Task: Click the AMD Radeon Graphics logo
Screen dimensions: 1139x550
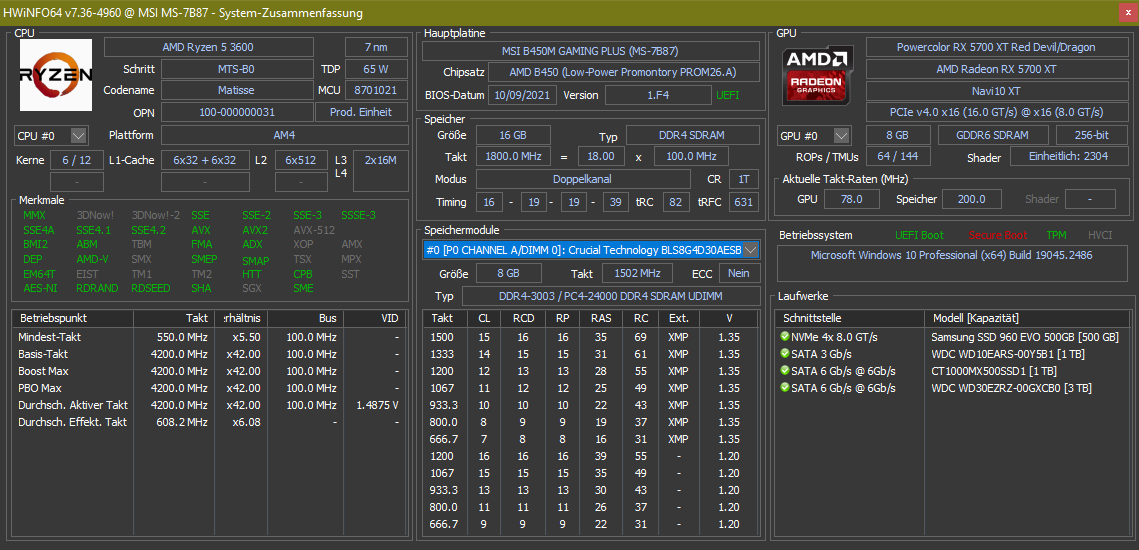Action: pos(817,75)
